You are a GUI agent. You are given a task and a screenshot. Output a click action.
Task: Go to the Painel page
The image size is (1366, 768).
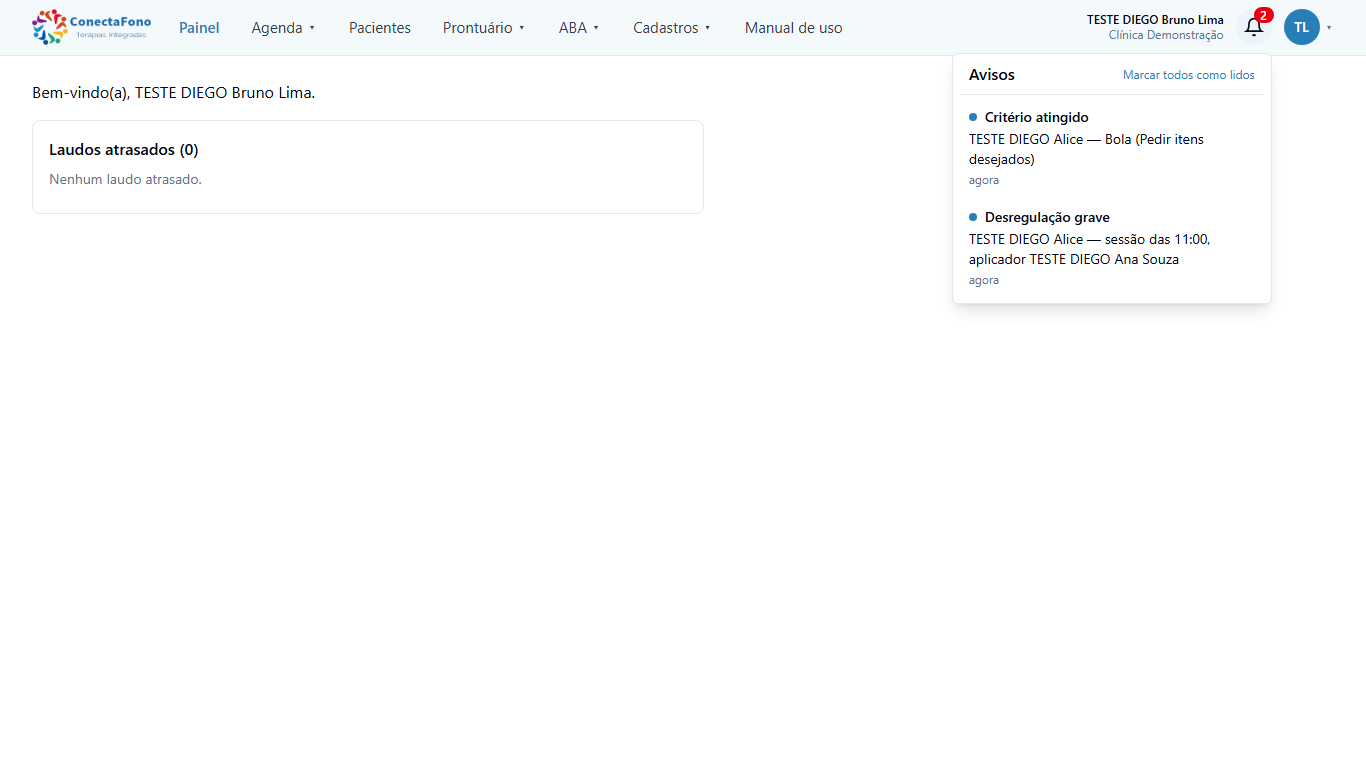199,28
